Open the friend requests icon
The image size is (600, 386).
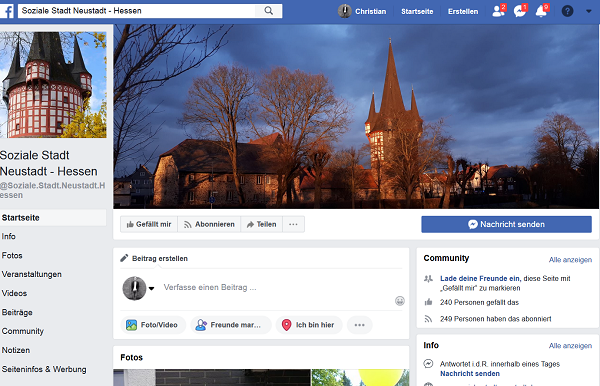click(499, 11)
